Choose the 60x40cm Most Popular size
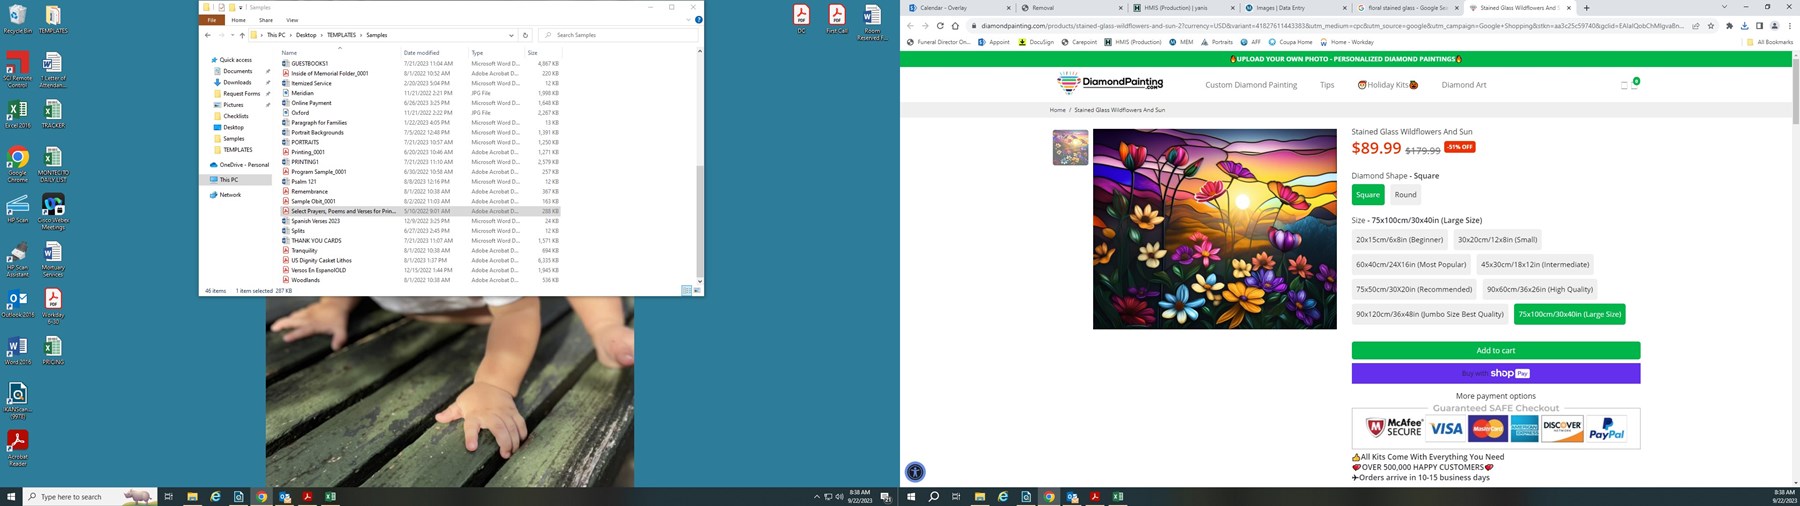This screenshot has height=506, width=1800. (1410, 265)
